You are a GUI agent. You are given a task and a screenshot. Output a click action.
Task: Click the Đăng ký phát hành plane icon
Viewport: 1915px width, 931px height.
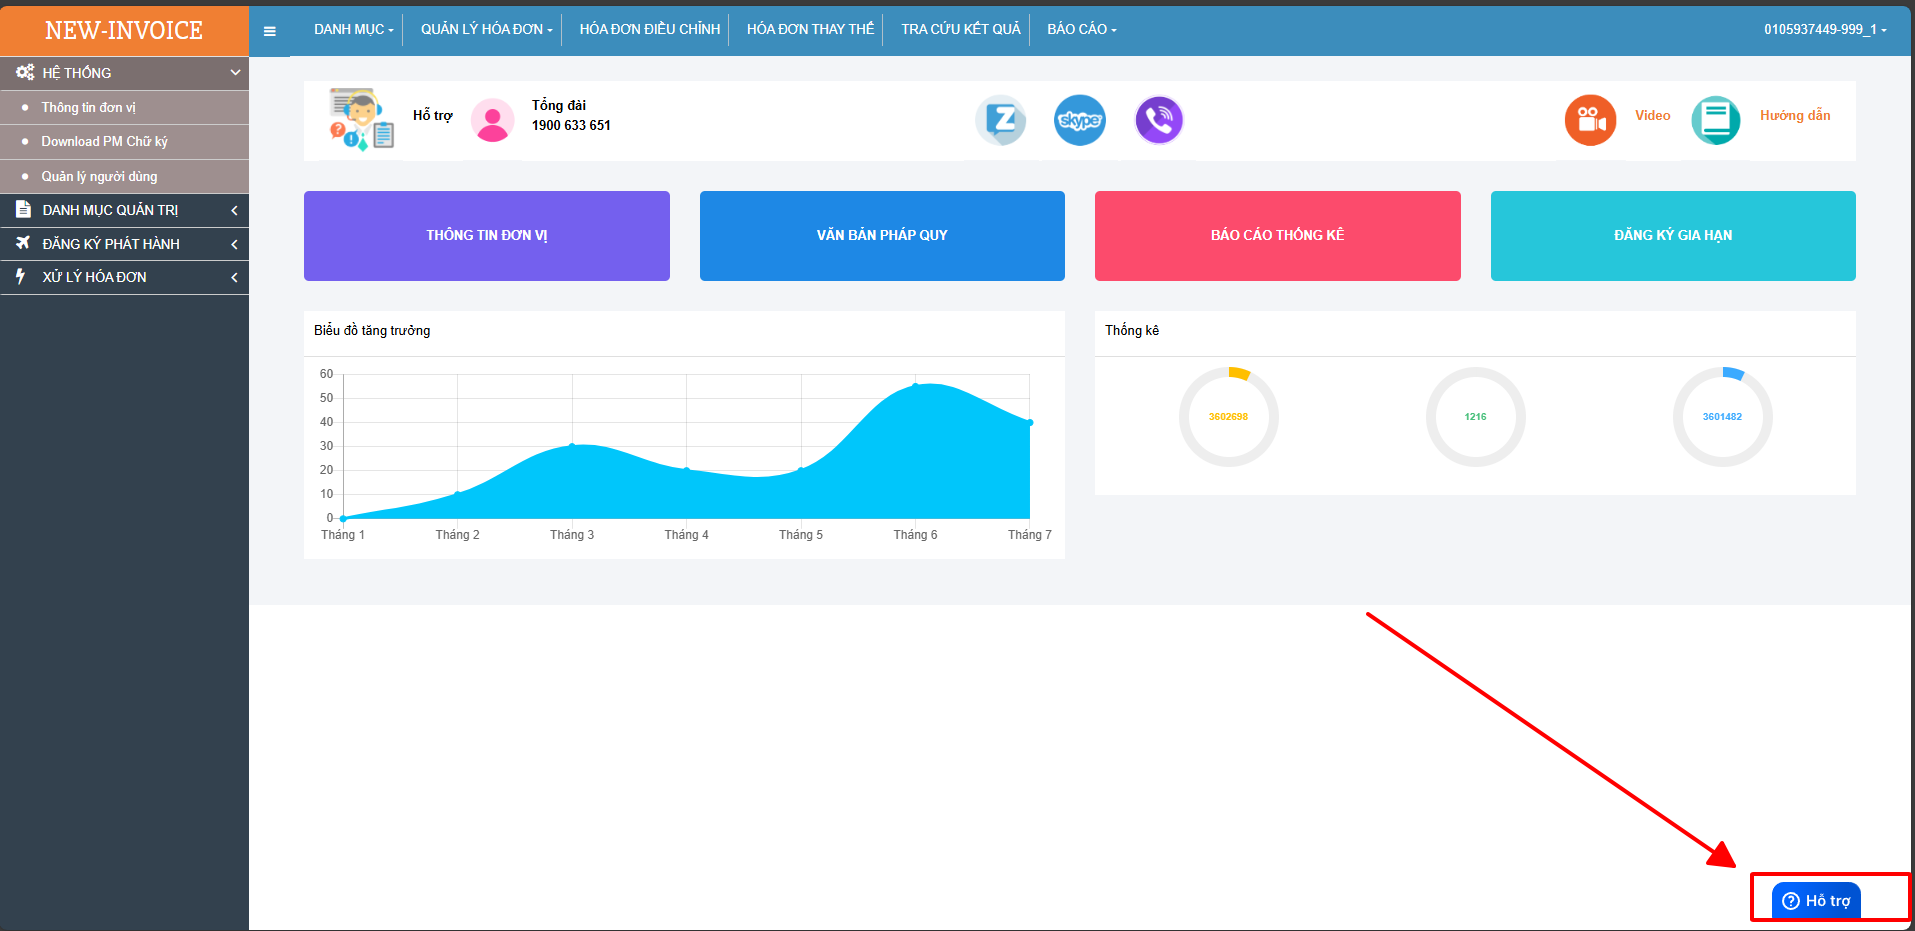coord(23,243)
